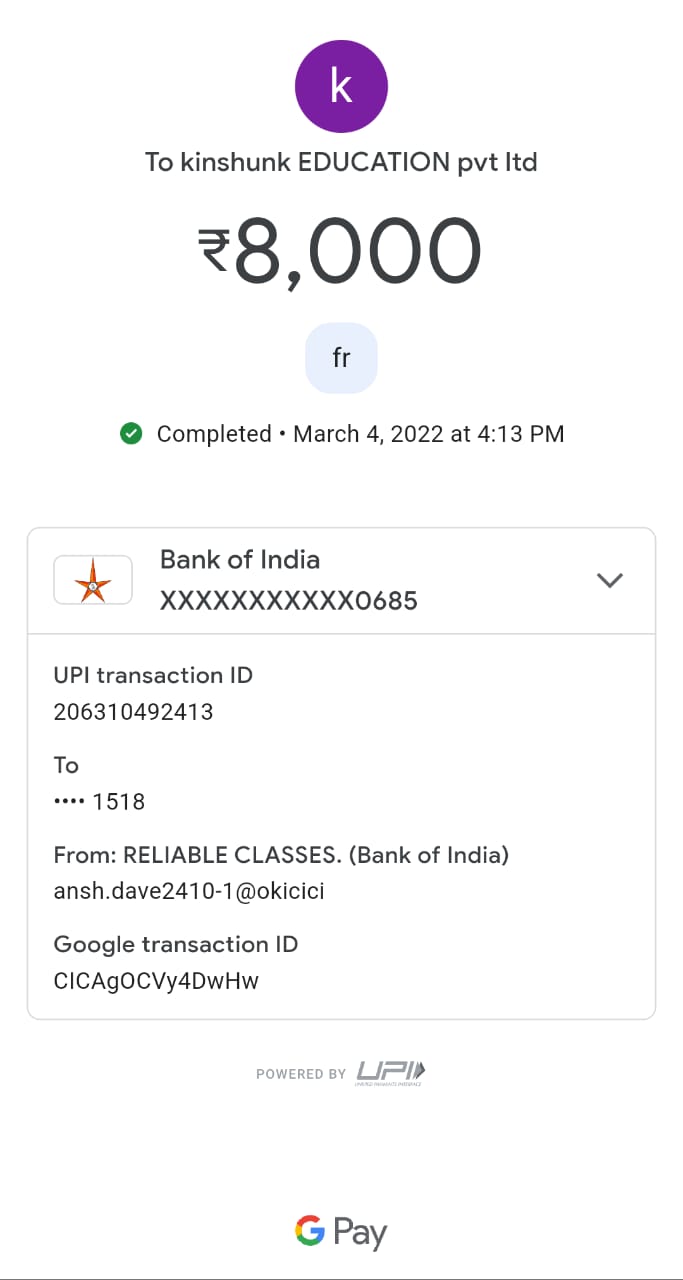
Task: Tap the Google transaction ID CICAgOCVy4DwHw
Action: (x=156, y=981)
